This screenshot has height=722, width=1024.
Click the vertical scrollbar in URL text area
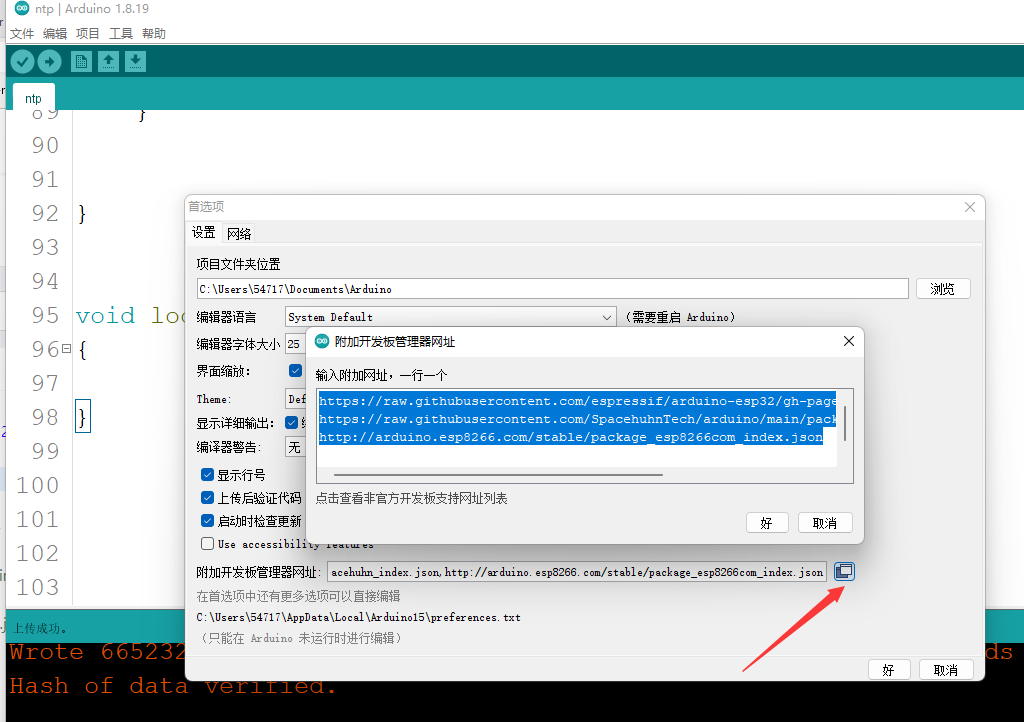click(845, 423)
